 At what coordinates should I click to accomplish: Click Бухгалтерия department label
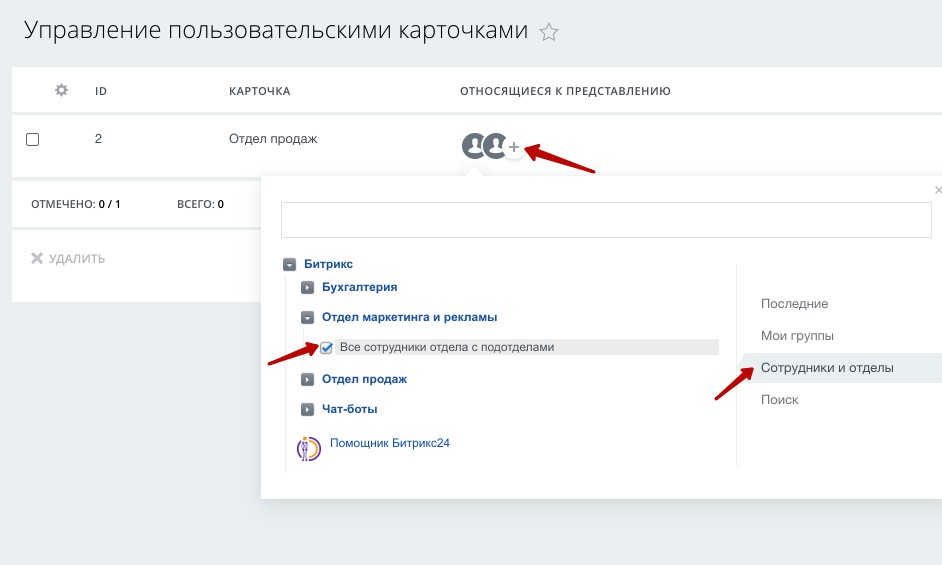359,287
